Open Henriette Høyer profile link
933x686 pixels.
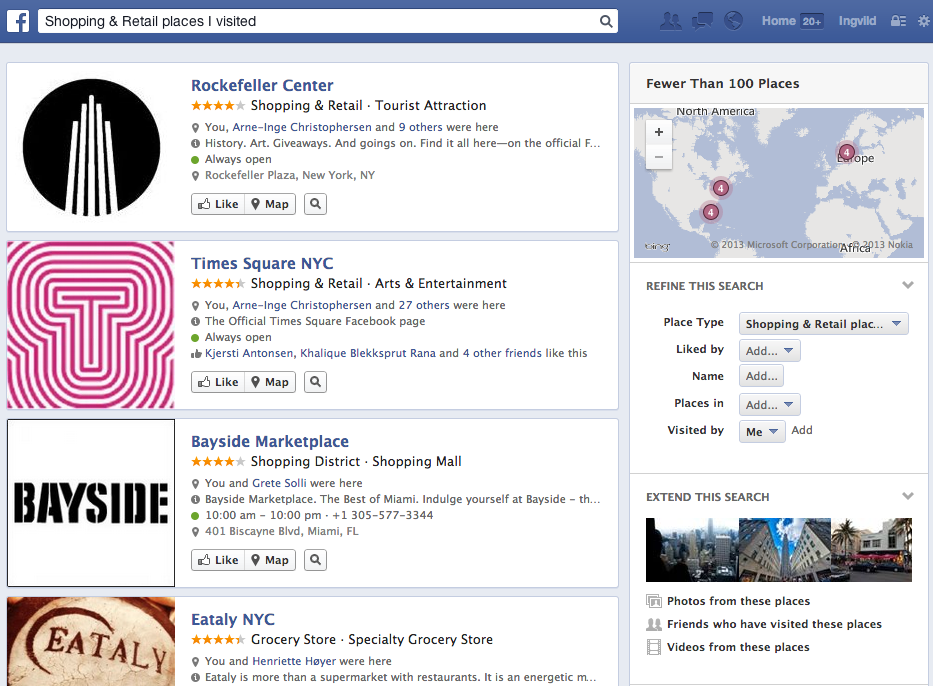(294, 661)
